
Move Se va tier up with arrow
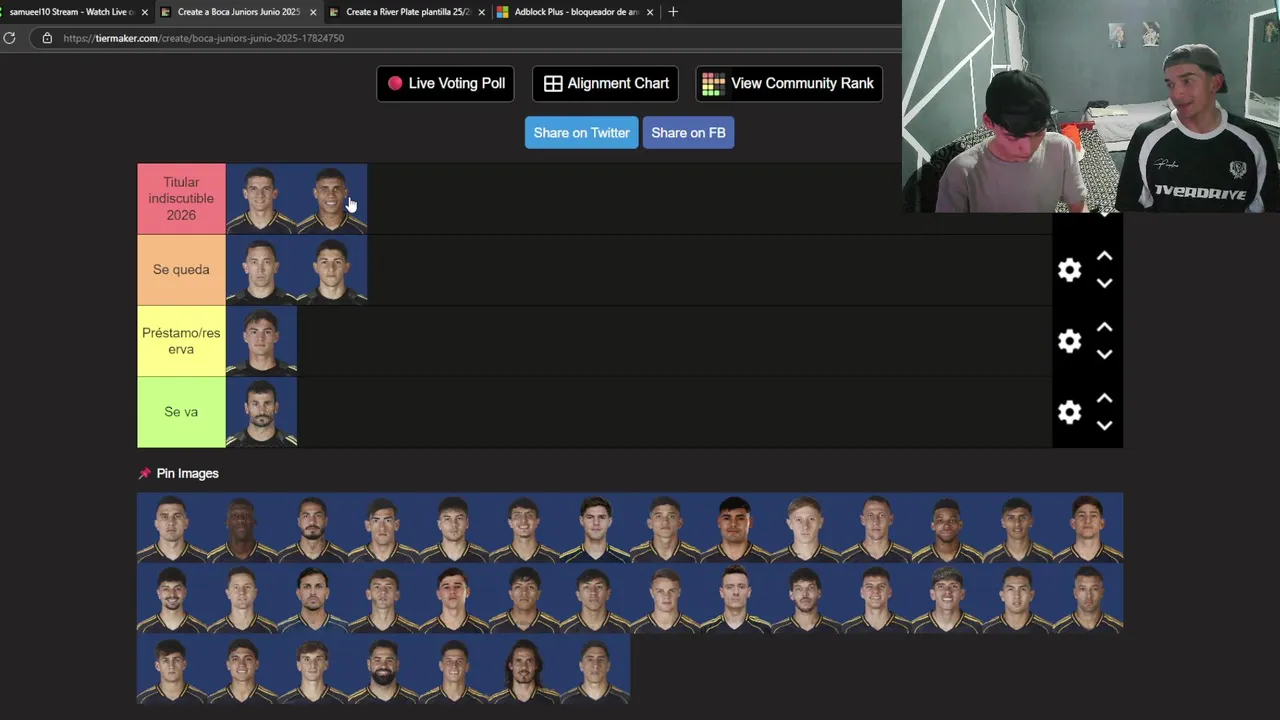(1104, 399)
